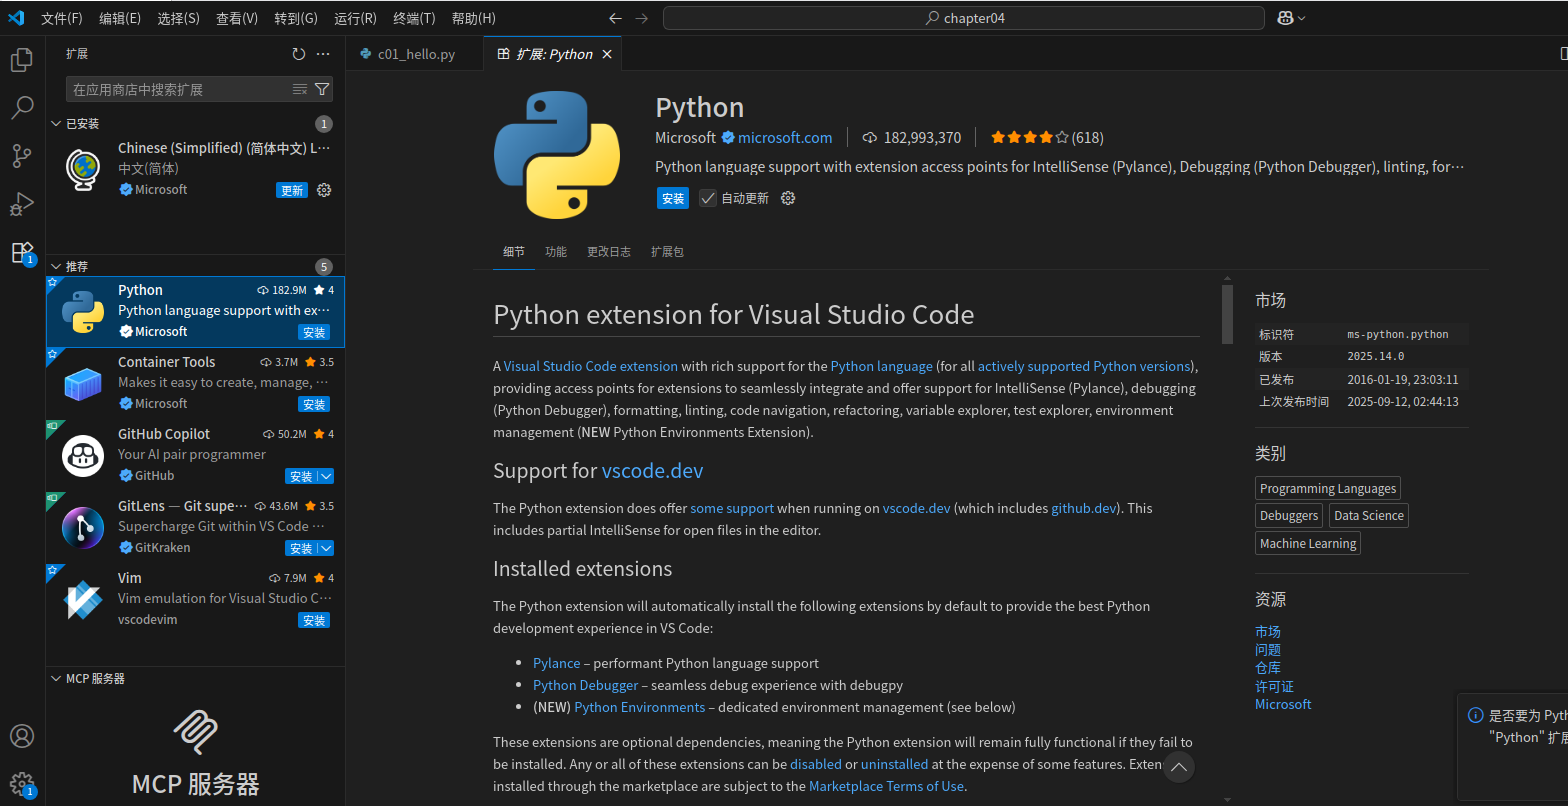1568x806 pixels.
Task: Toggle the 自动更新 checkbox
Action: pos(708,198)
